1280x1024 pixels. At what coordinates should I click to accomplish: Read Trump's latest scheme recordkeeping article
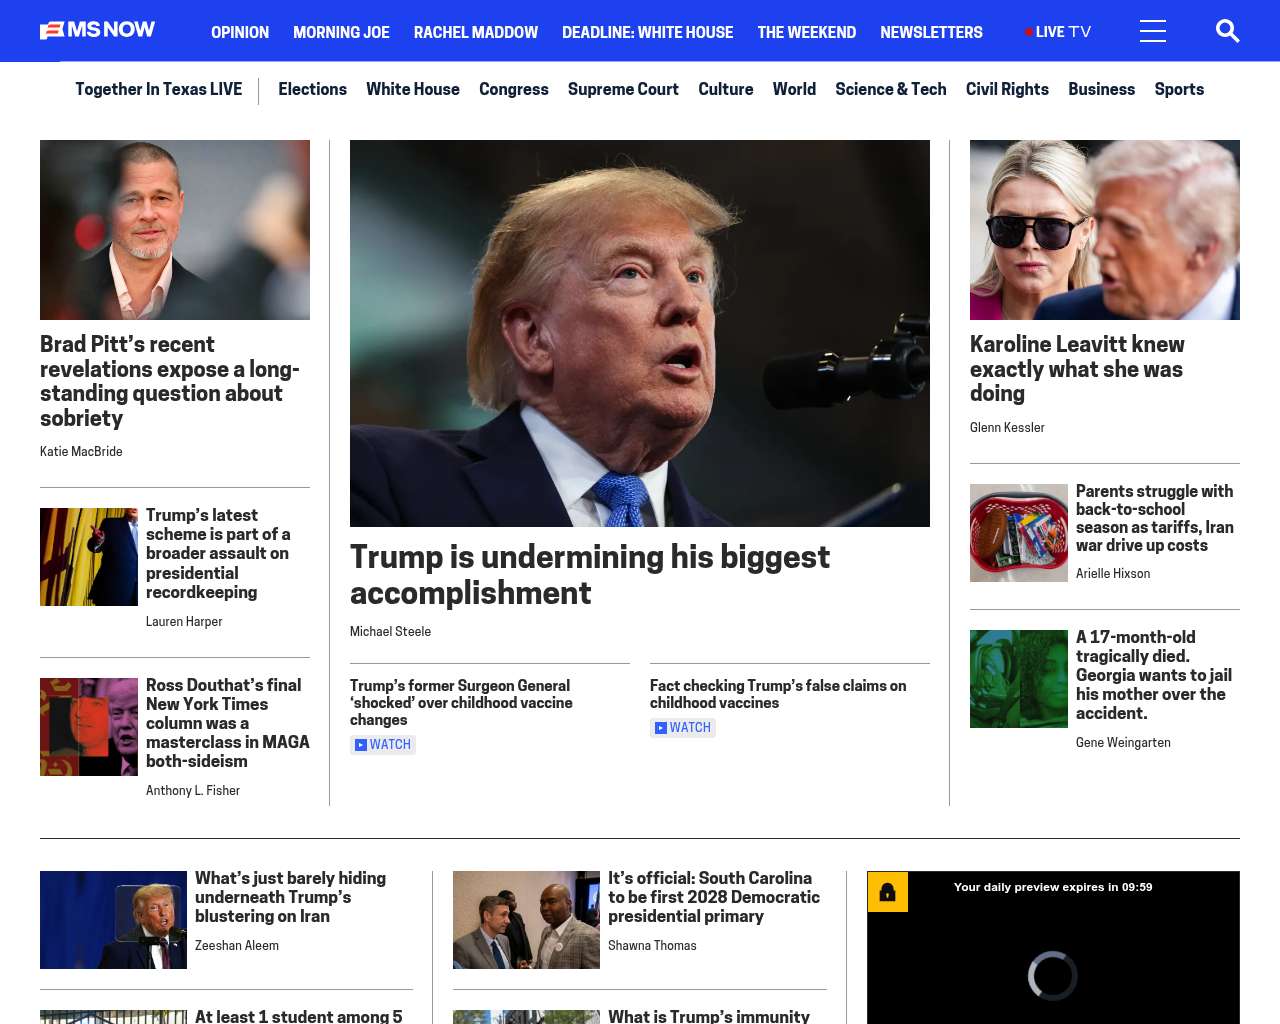pyautogui.click(x=218, y=553)
